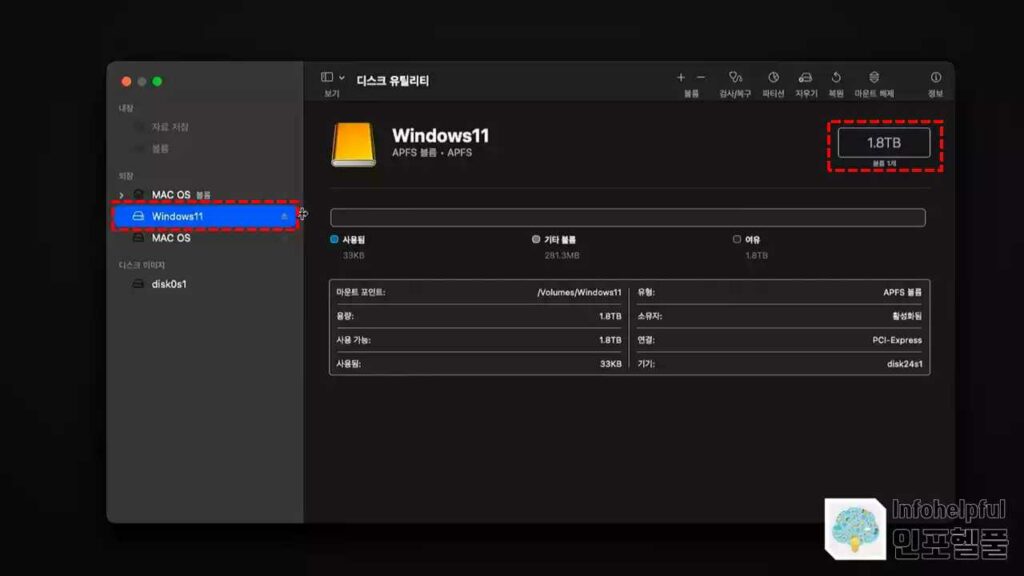Click the mount point value /Volumes/Windows11

point(579,293)
